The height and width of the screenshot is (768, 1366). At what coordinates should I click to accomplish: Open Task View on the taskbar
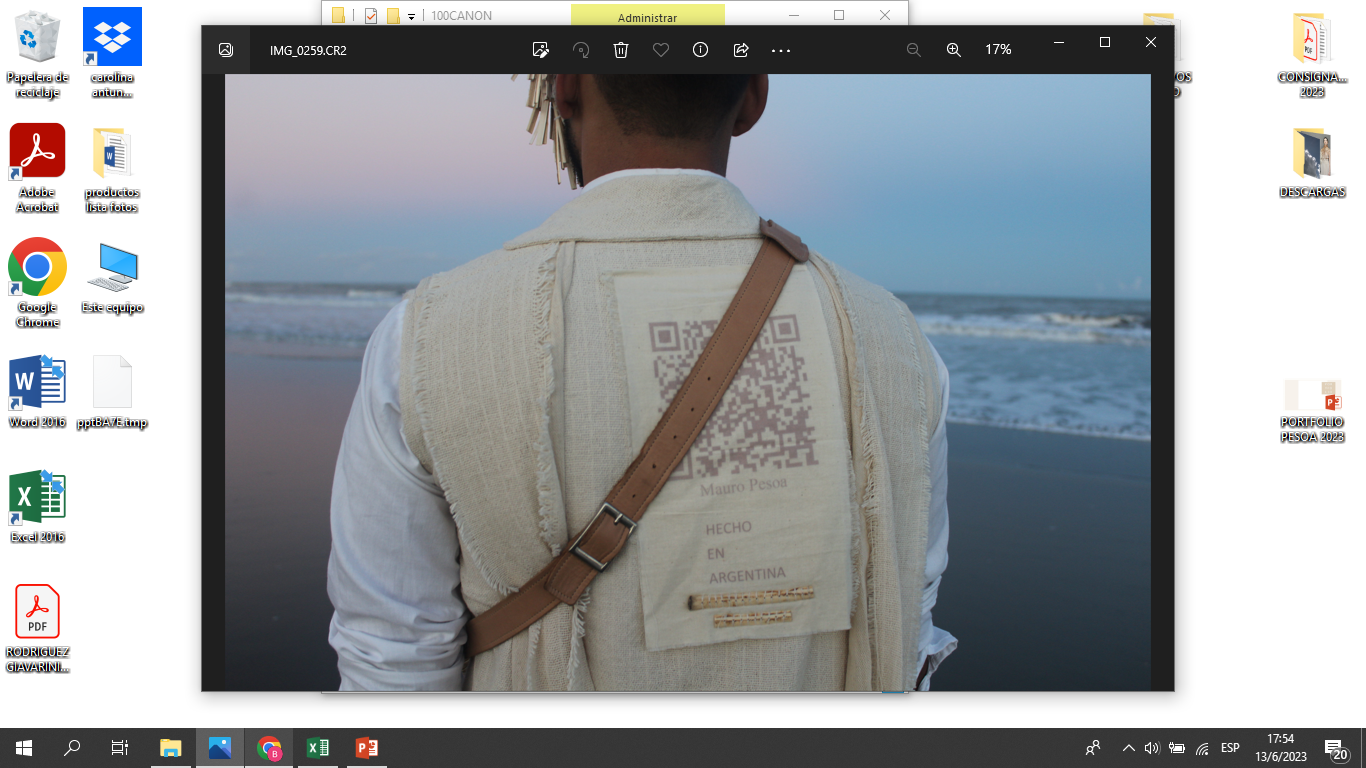point(120,748)
